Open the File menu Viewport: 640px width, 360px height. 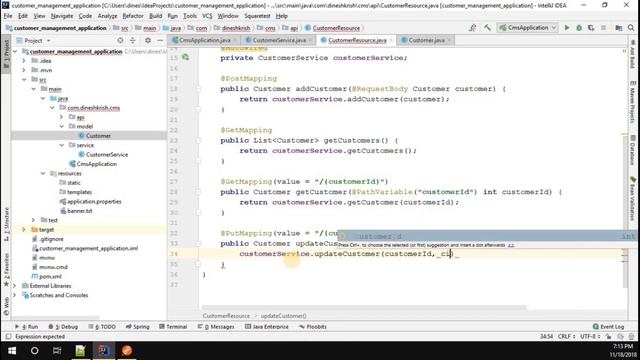[8, 16]
